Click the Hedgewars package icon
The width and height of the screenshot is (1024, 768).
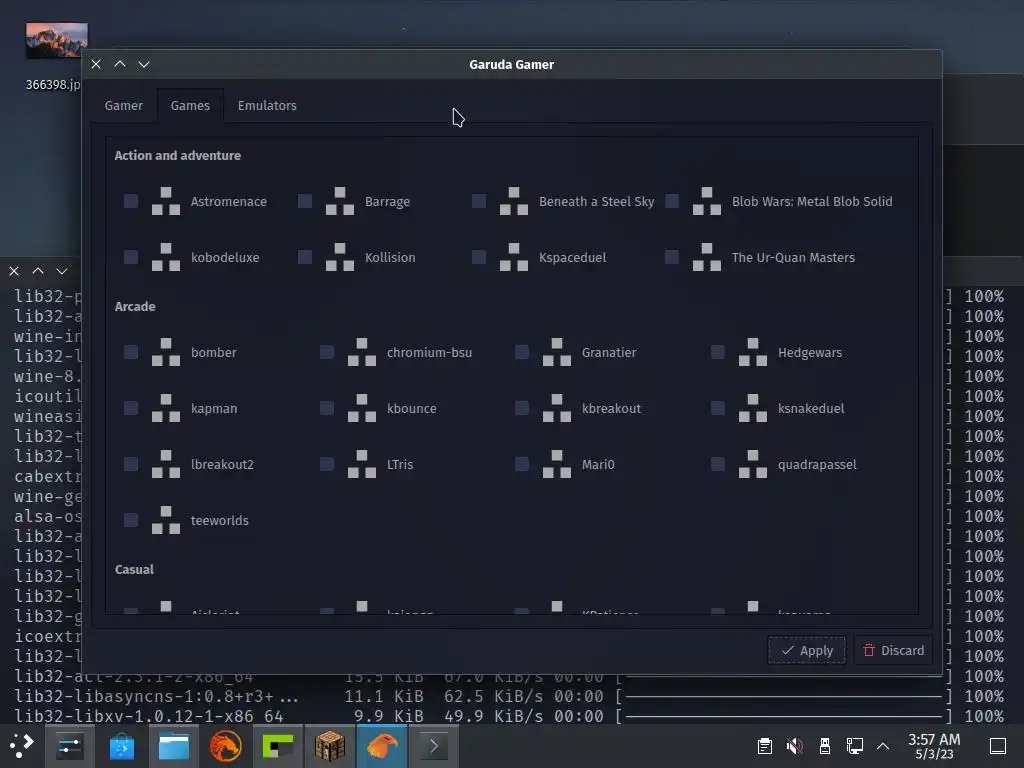coord(753,352)
